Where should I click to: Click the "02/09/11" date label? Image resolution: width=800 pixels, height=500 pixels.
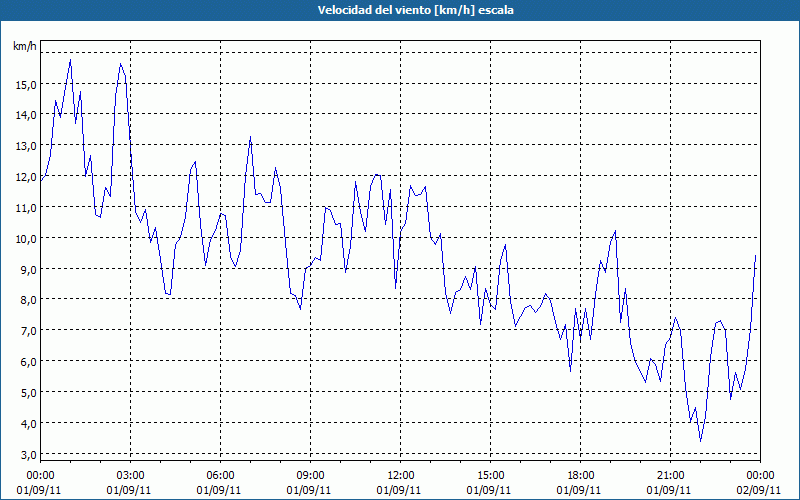point(759,490)
